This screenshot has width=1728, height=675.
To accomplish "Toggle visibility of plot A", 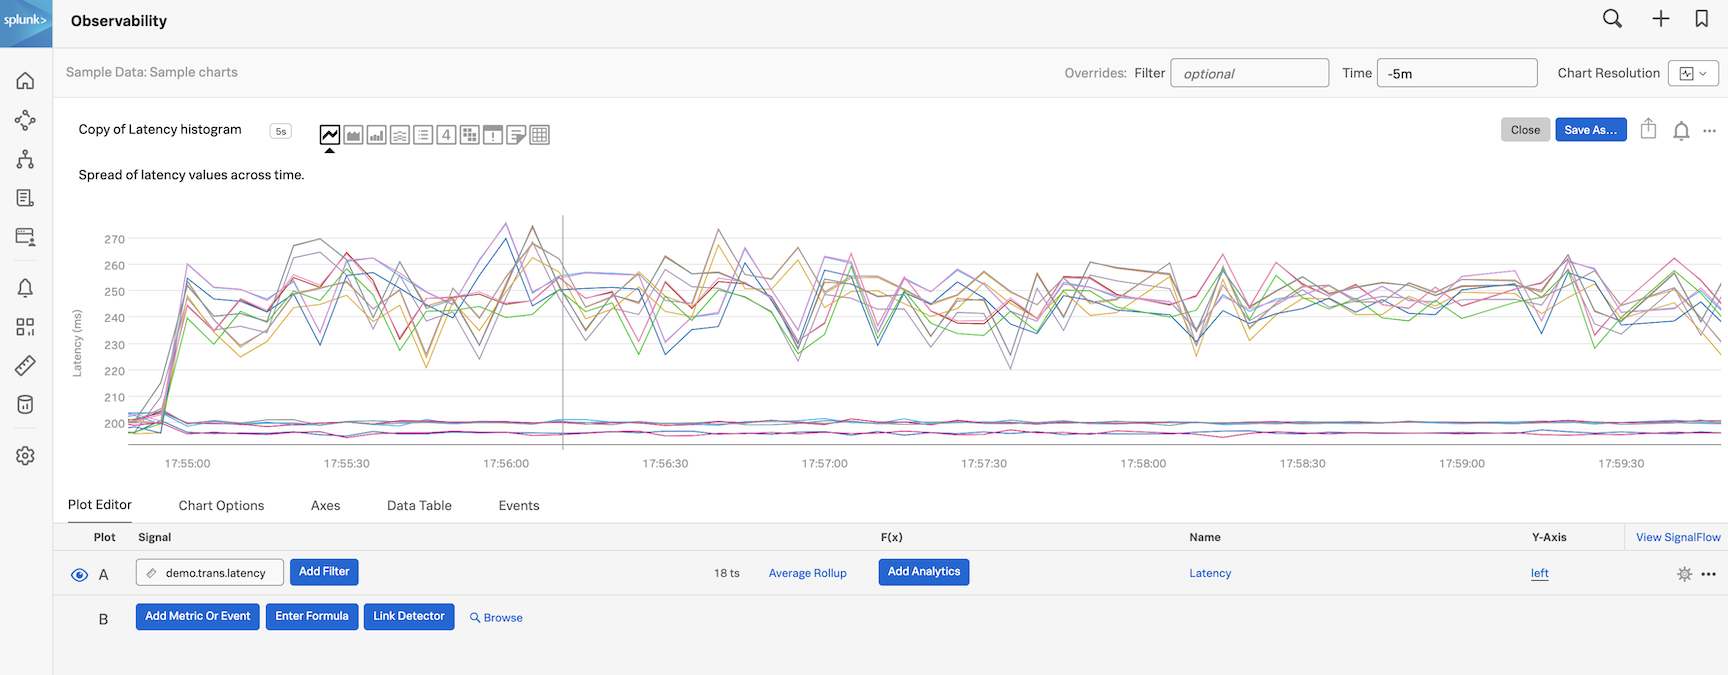I will (x=79, y=575).
